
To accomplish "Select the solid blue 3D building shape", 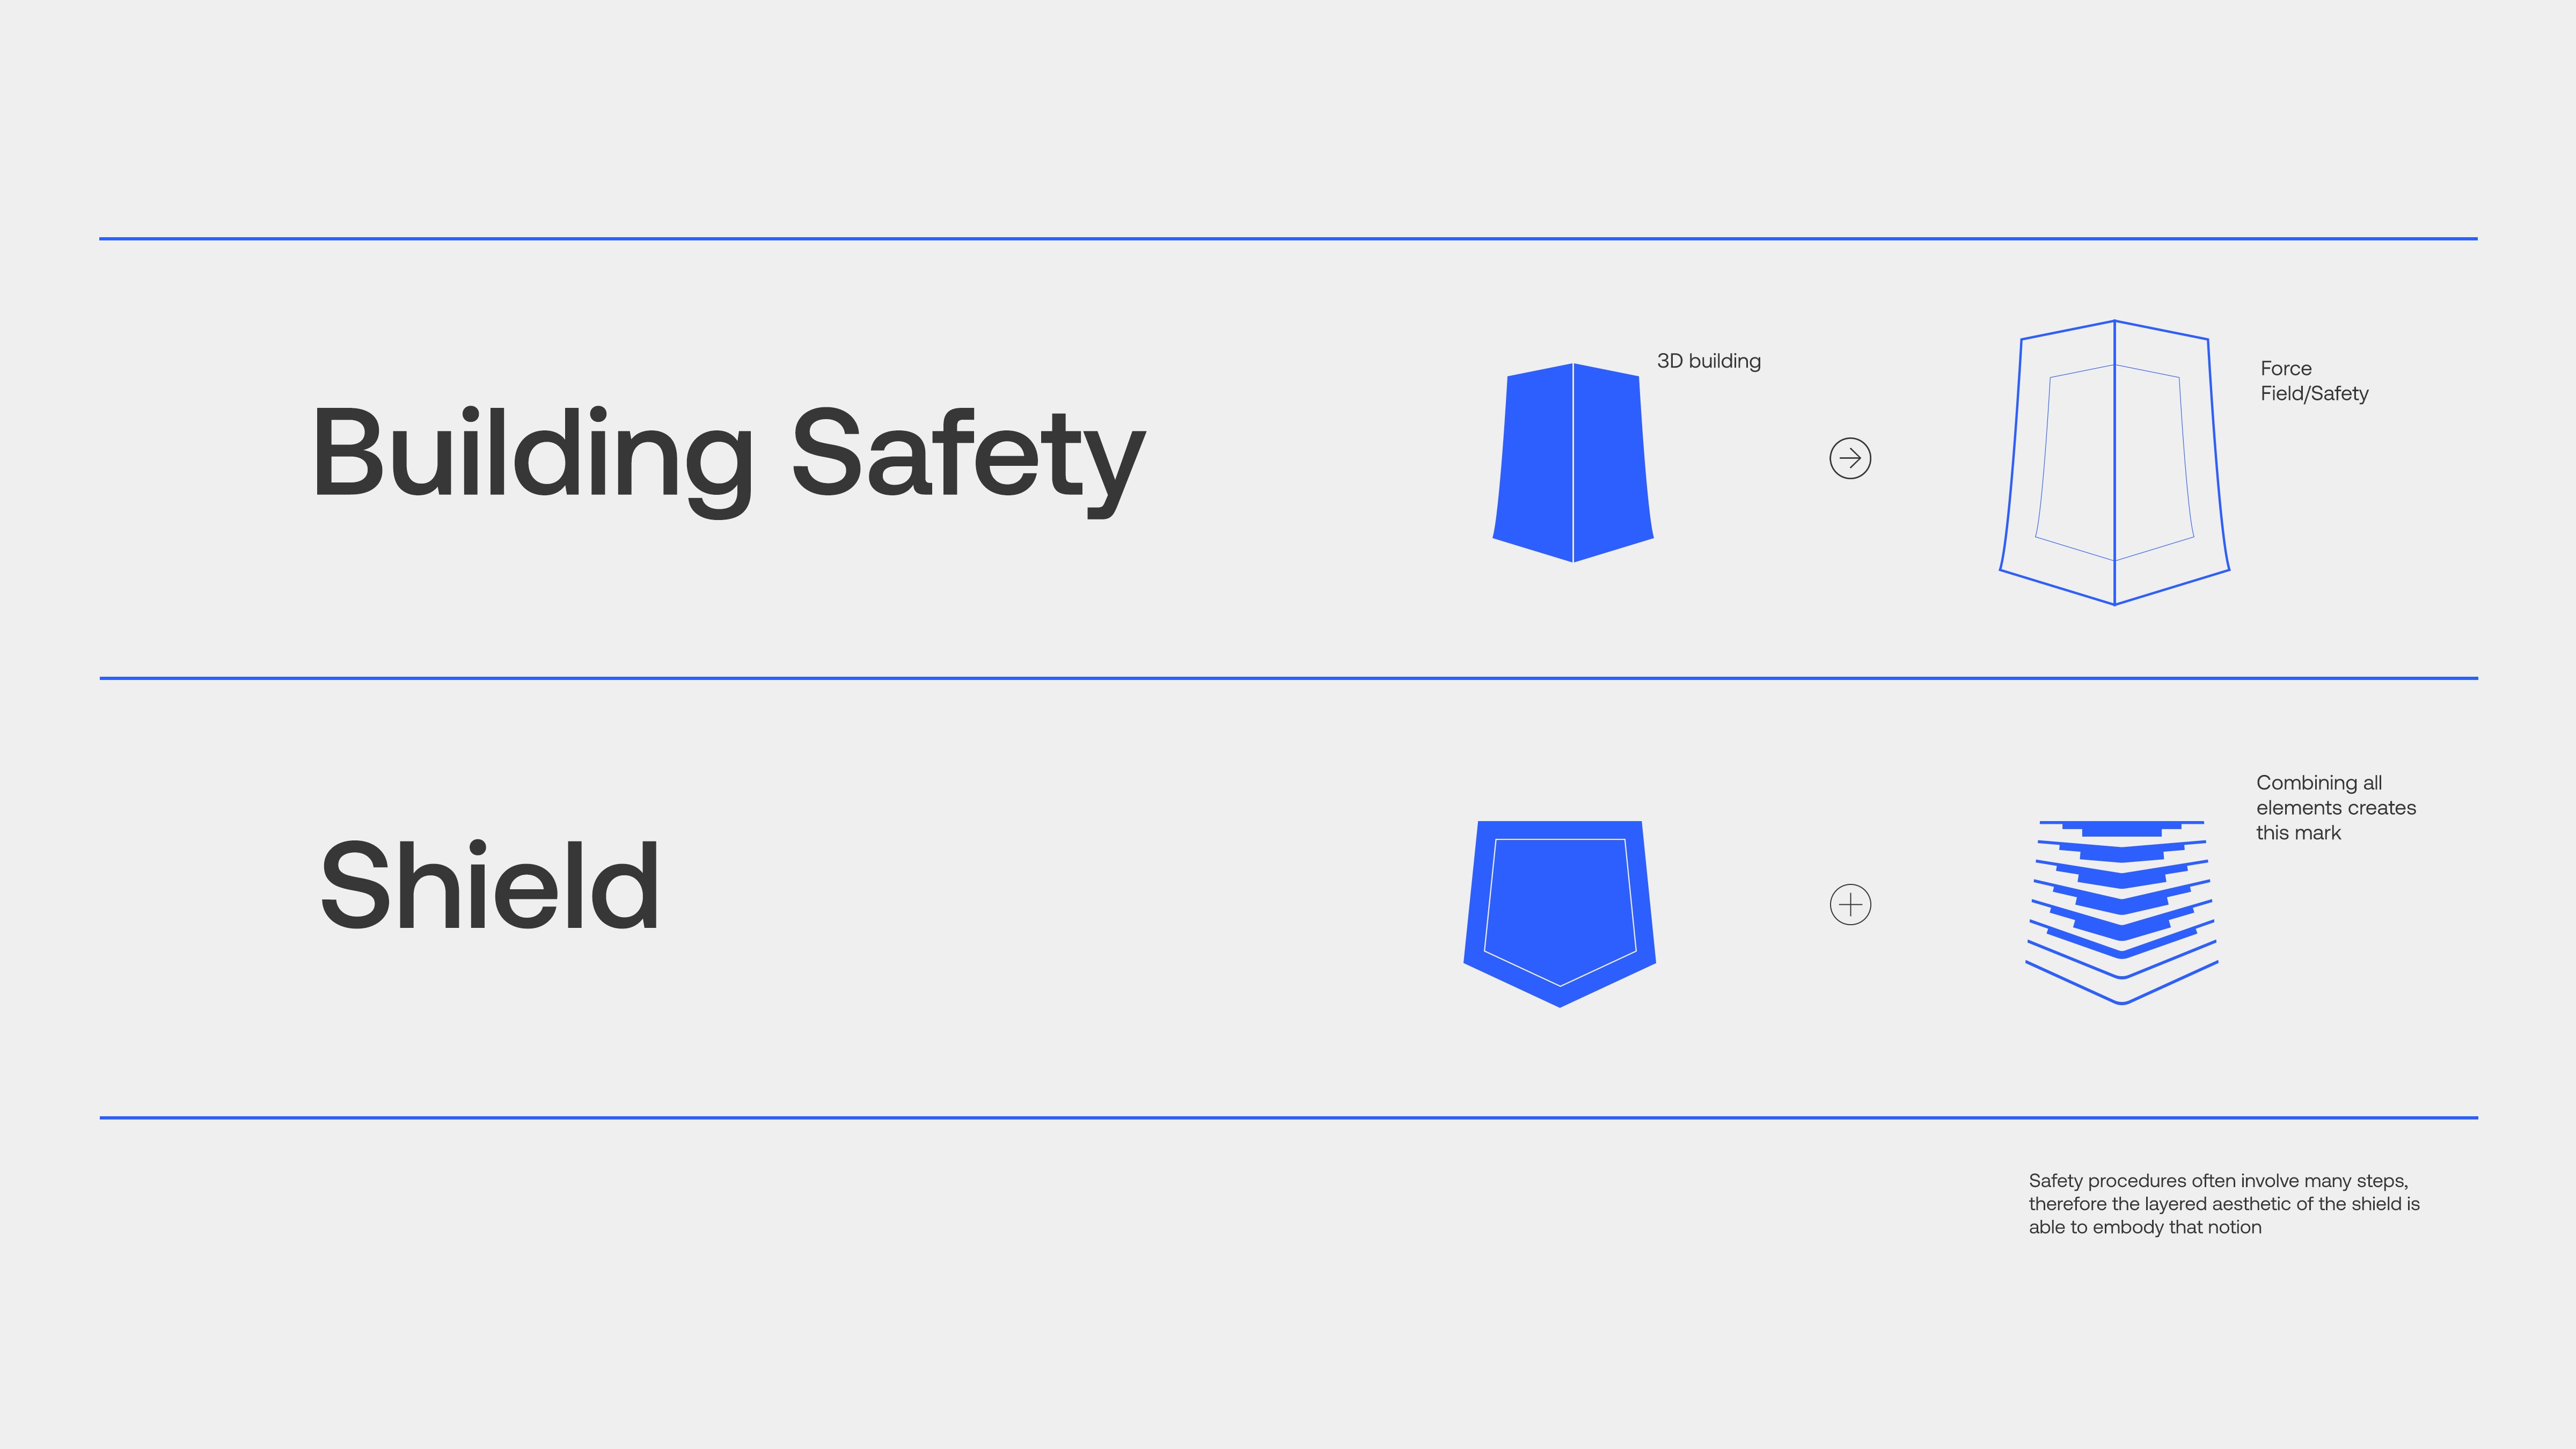I will [x=1573, y=462].
